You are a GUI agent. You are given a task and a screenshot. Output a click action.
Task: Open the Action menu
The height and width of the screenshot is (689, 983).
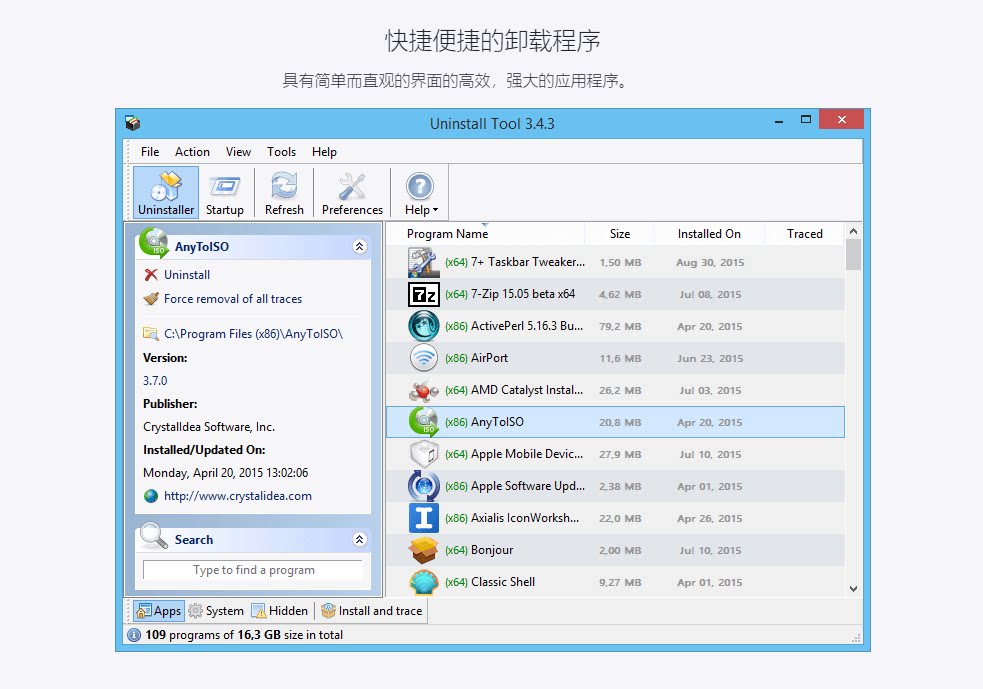[192, 152]
